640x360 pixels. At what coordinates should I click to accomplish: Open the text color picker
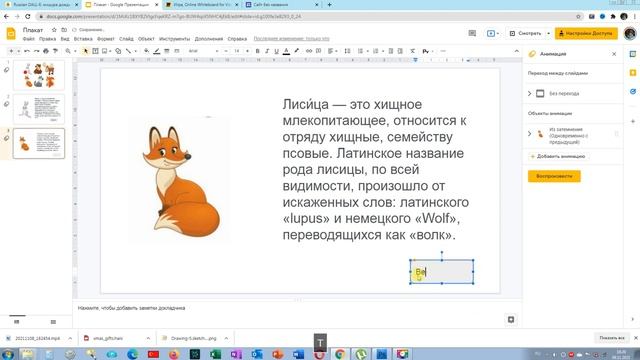[286, 51]
